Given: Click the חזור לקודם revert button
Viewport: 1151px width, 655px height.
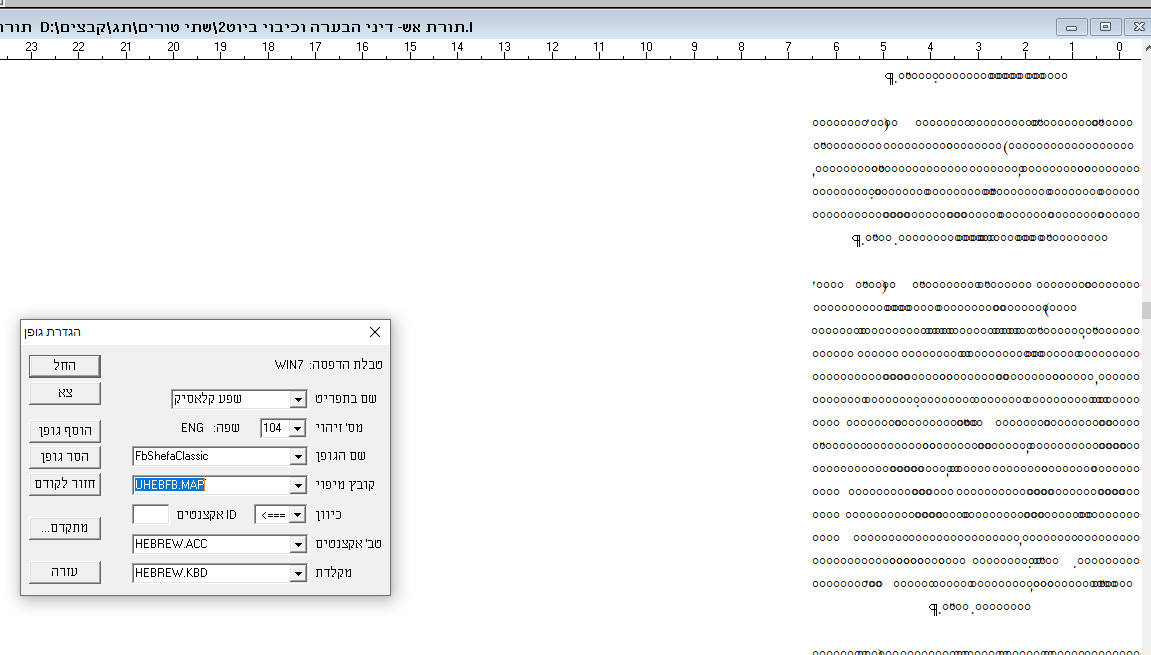Looking at the screenshot, I should click(x=65, y=484).
